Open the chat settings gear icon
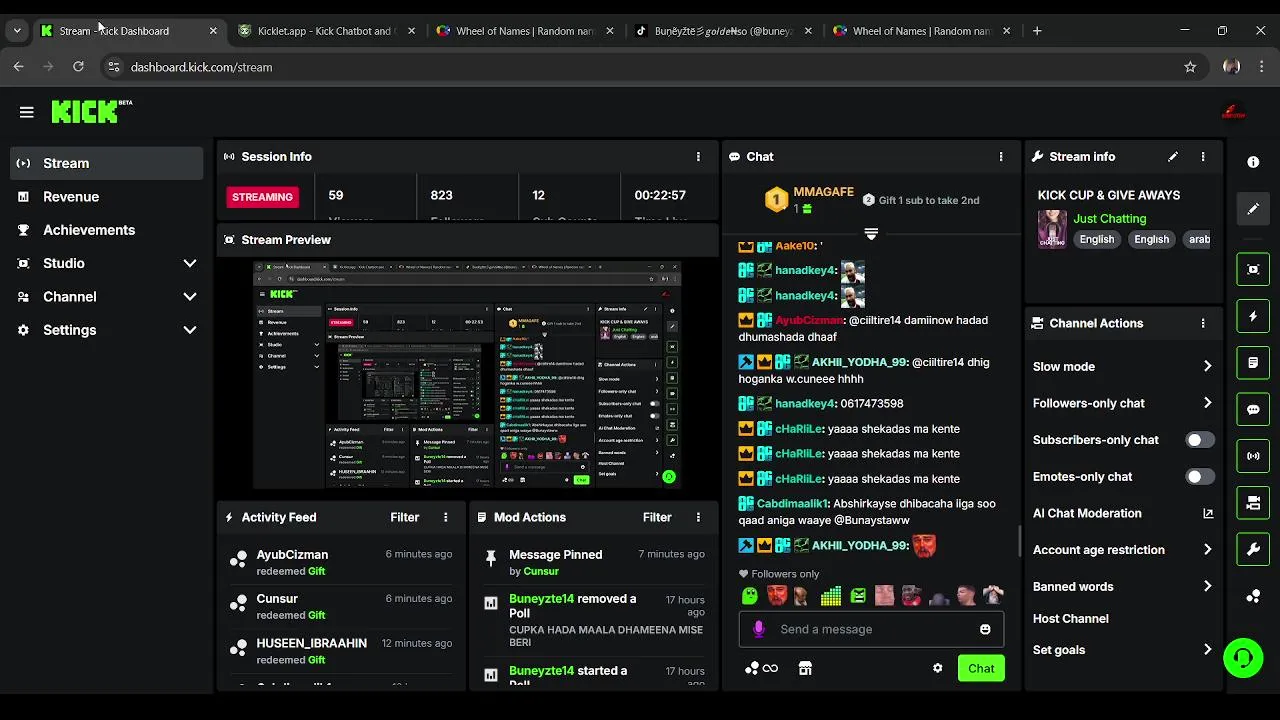The image size is (1280, 720). (x=937, y=668)
